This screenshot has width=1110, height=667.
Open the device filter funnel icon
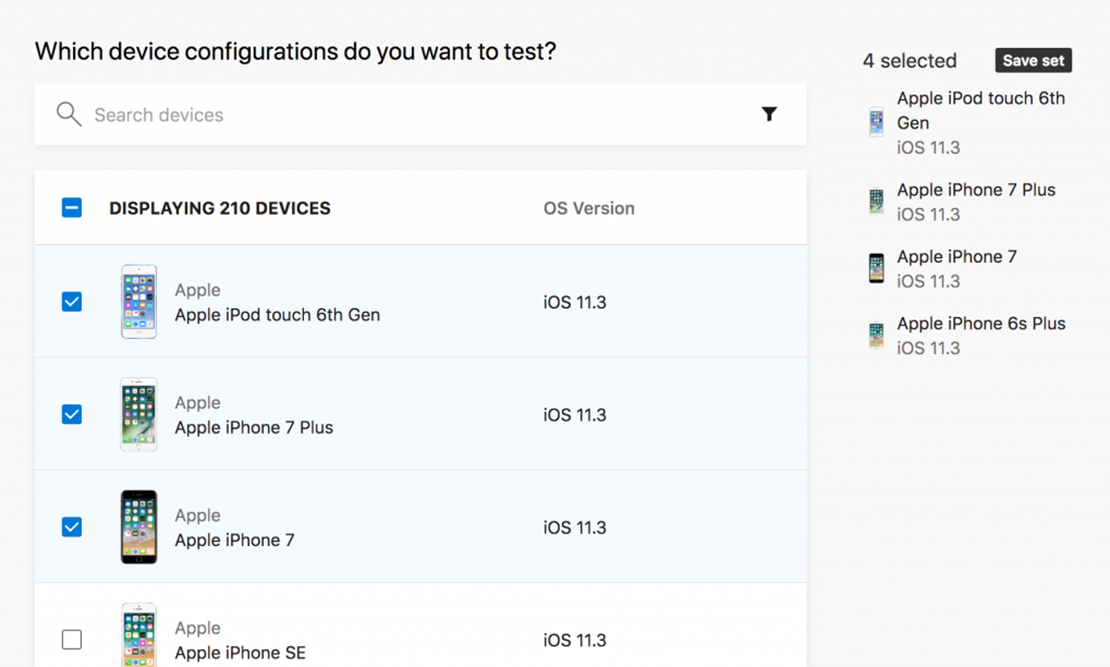769,114
